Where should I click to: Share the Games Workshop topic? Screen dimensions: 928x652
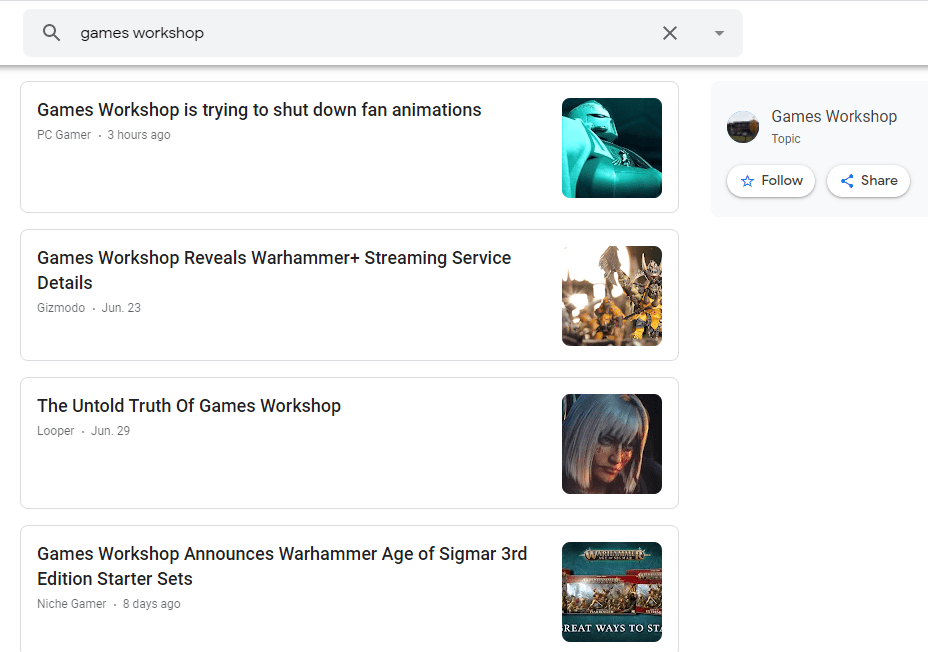pyautogui.click(x=868, y=181)
